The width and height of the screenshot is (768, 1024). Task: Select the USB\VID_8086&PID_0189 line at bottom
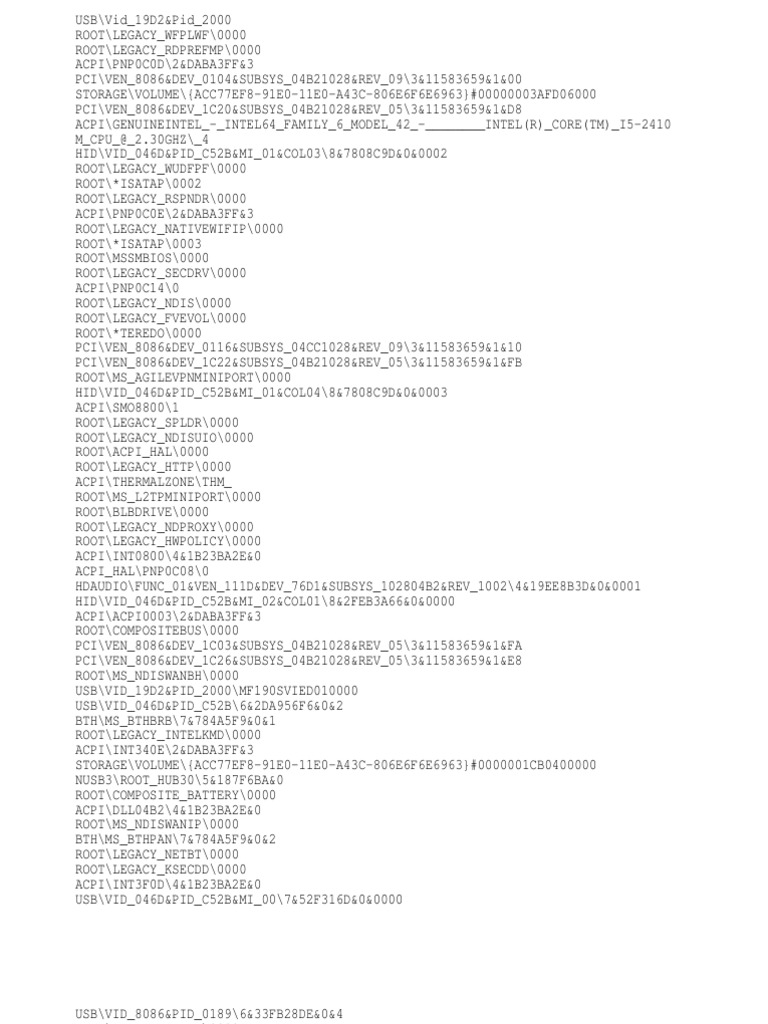(209, 1014)
